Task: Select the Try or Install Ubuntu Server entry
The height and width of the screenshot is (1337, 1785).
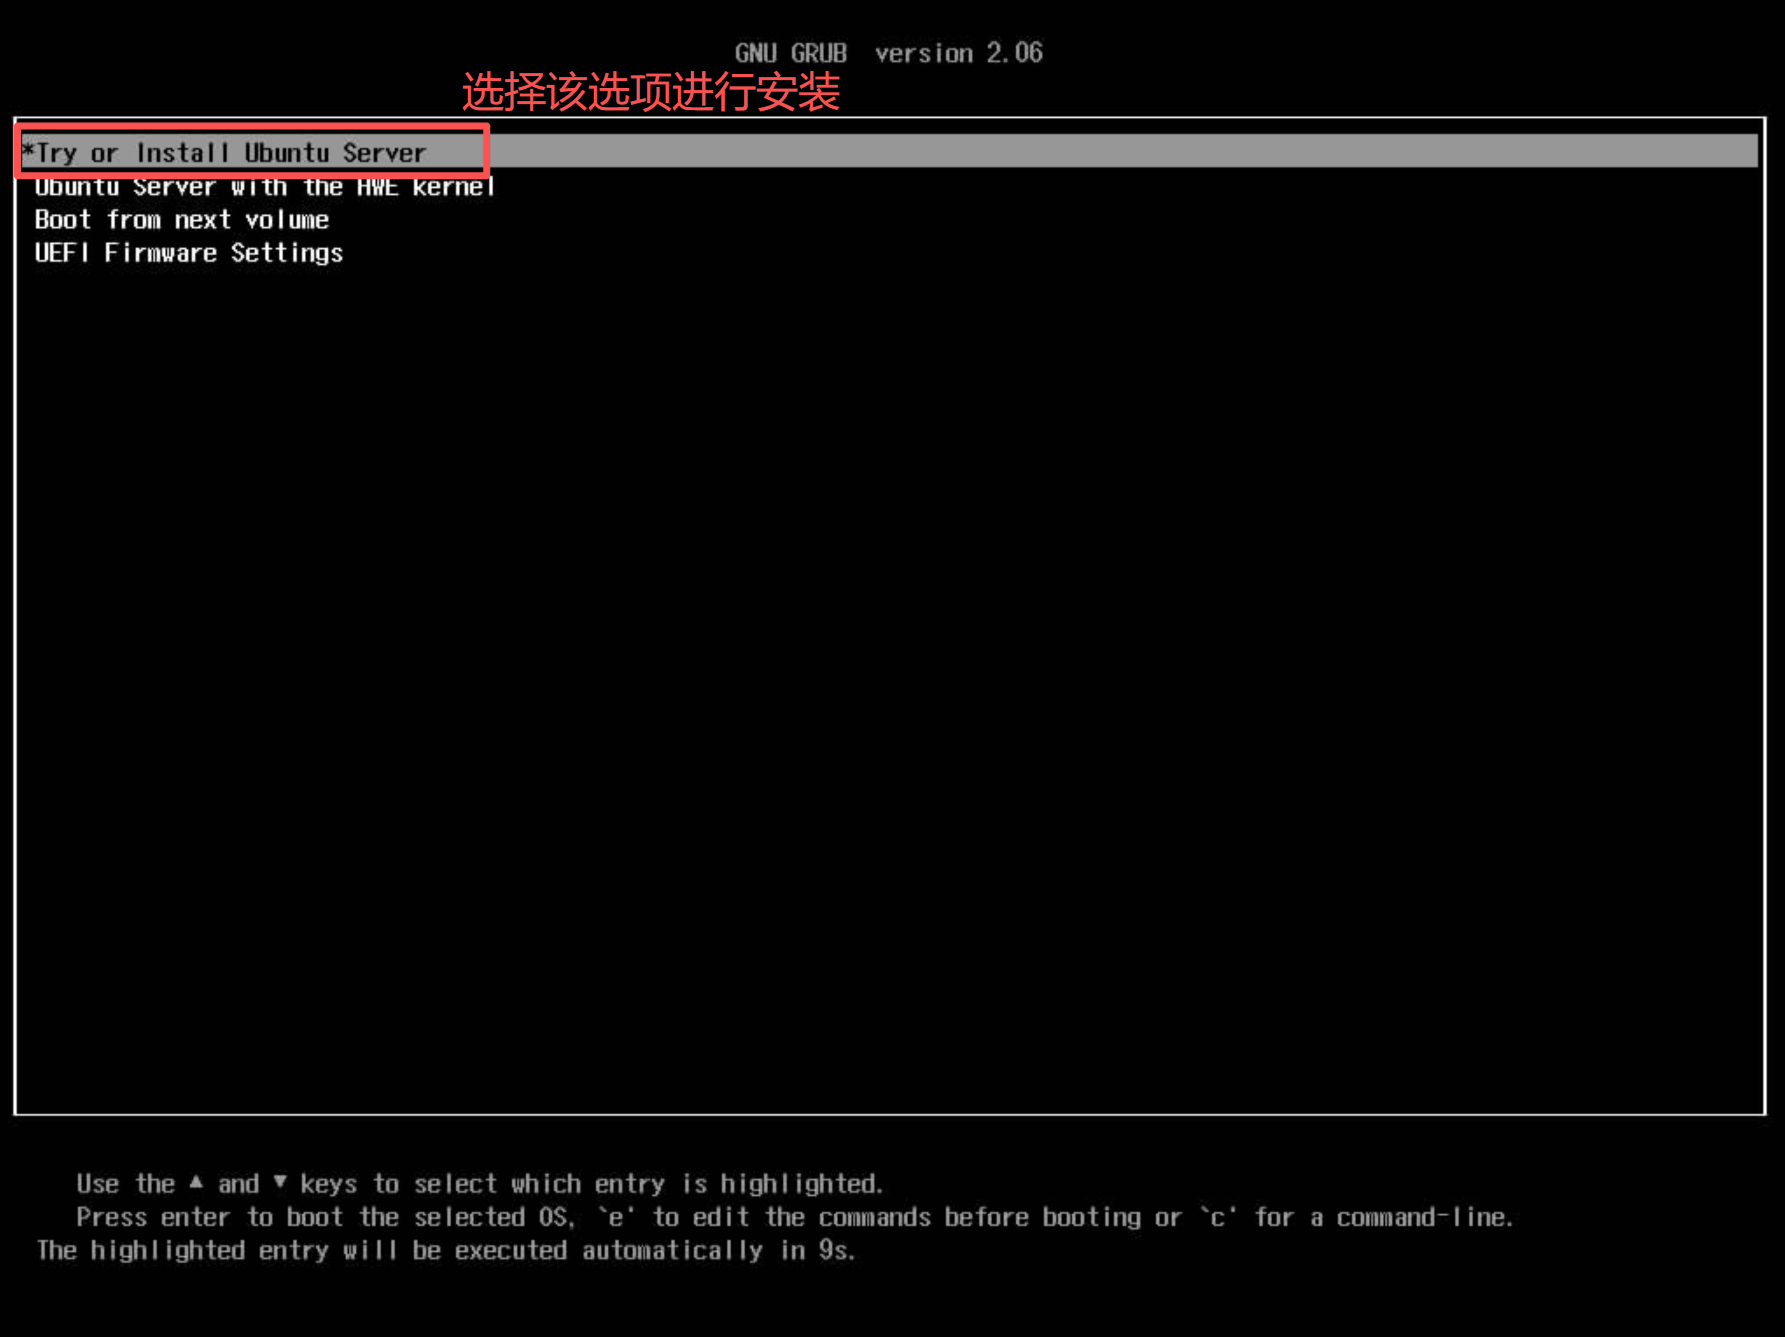Action: (232, 153)
